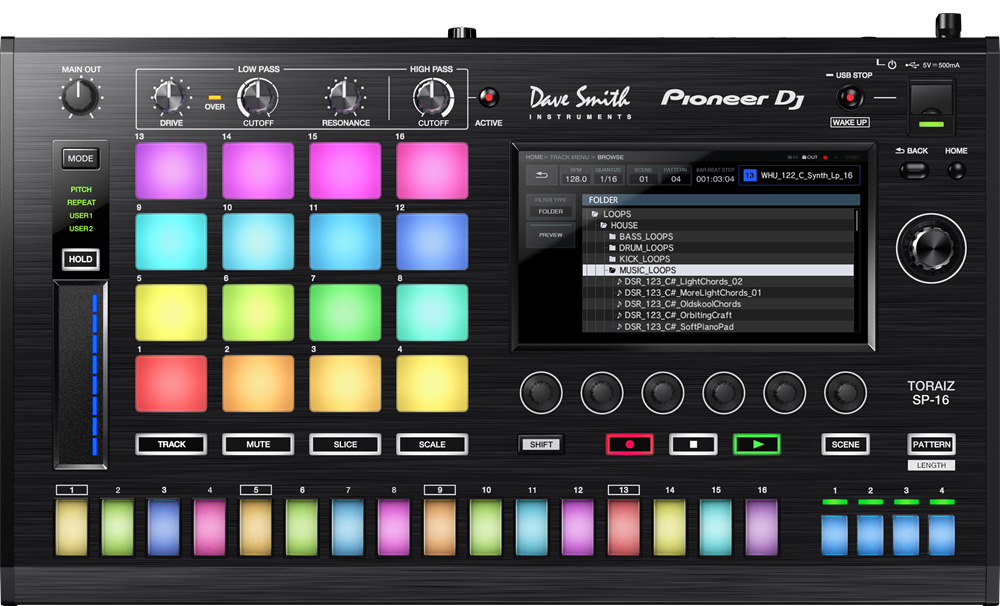Hit the blue performance pad 12
This screenshot has height=606, width=1000.
[432, 242]
